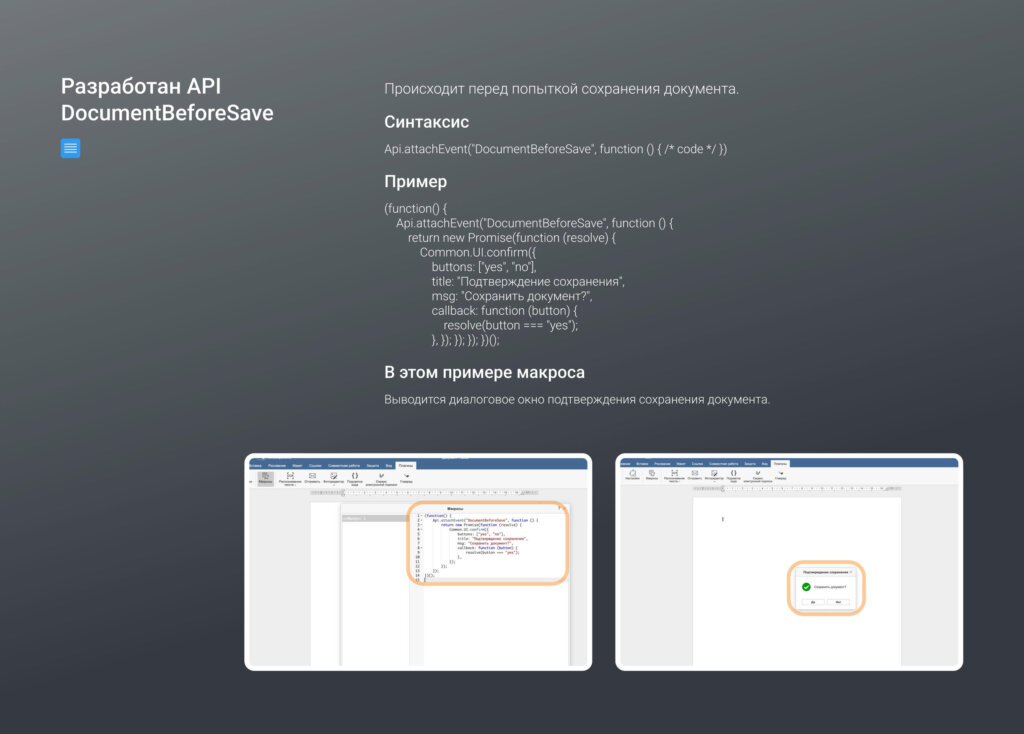Click Подсветка кода braces icon in left screenshot
This screenshot has height=734, width=1024.
point(354,477)
